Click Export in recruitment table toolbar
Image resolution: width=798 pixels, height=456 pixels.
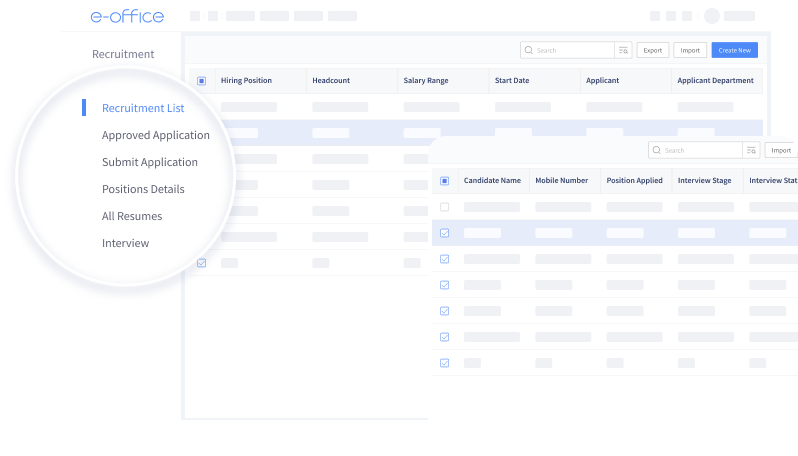click(x=652, y=50)
